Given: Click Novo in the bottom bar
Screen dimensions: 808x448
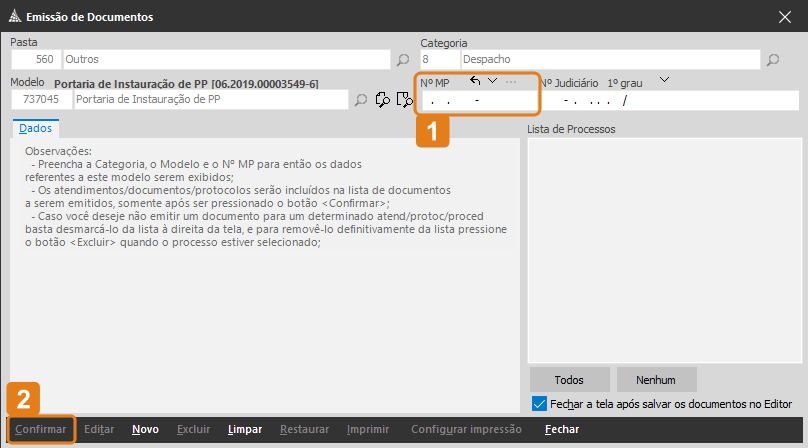Looking at the screenshot, I should [145, 429].
